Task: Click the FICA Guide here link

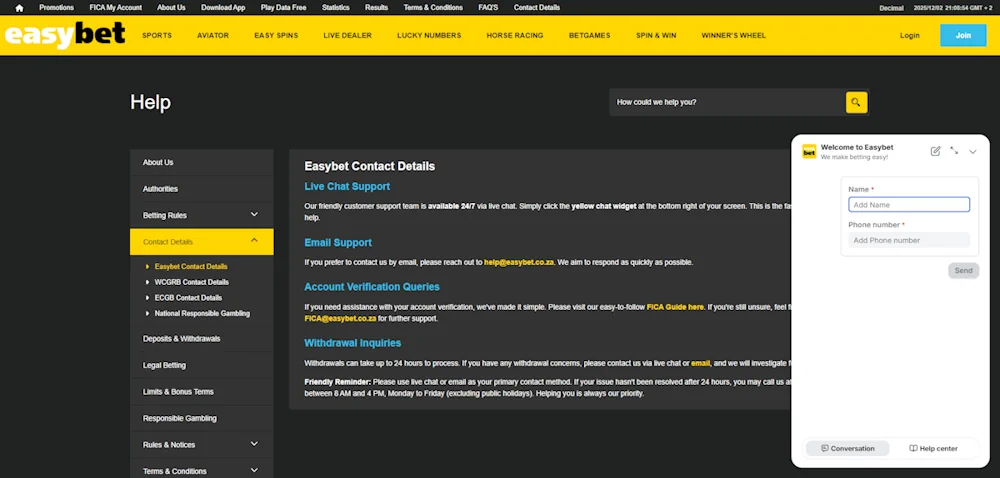Action: tap(675, 307)
